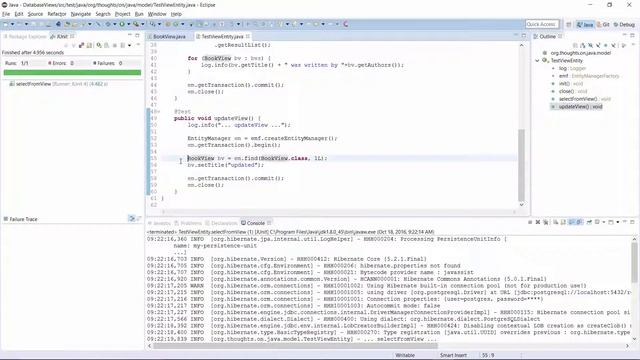Open the External Tools dropdown arrow
This screenshot has height=360, width=640.
click(x=142, y=24)
